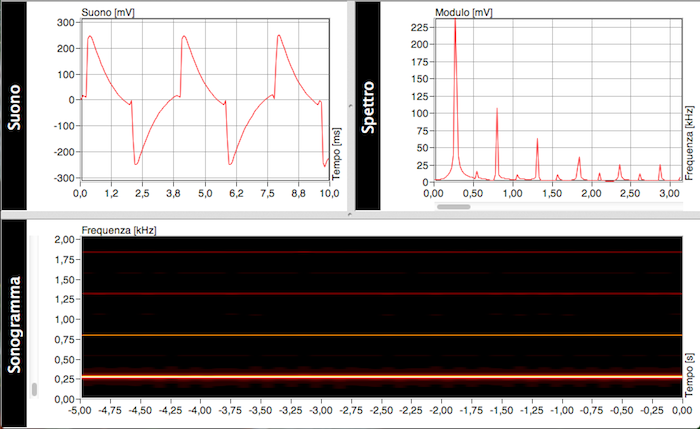The height and width of the screenshot is (429, 700).
Task: Click the '-3,75' tick on sonogram time axis
Action: click(231, 410)
